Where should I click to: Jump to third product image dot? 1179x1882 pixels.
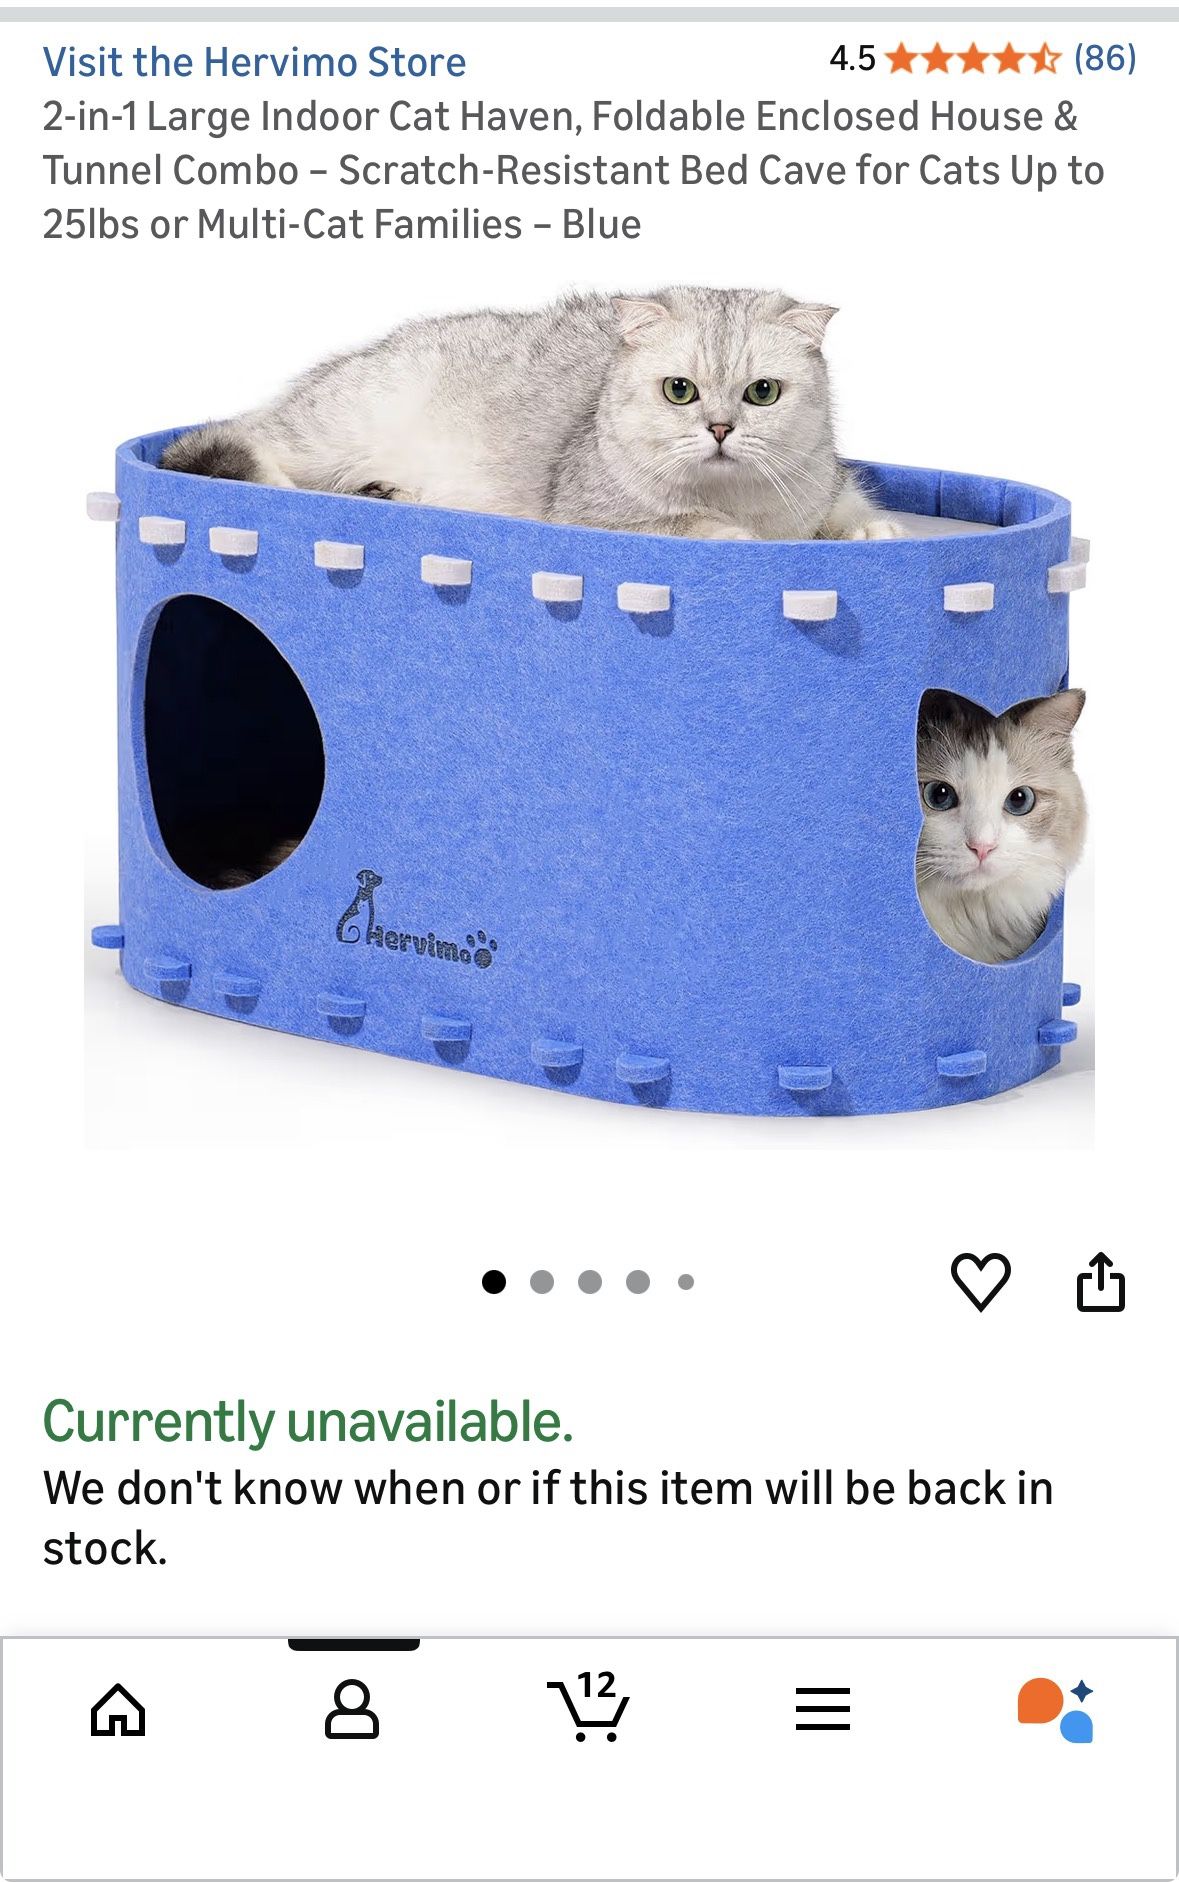590,1282
